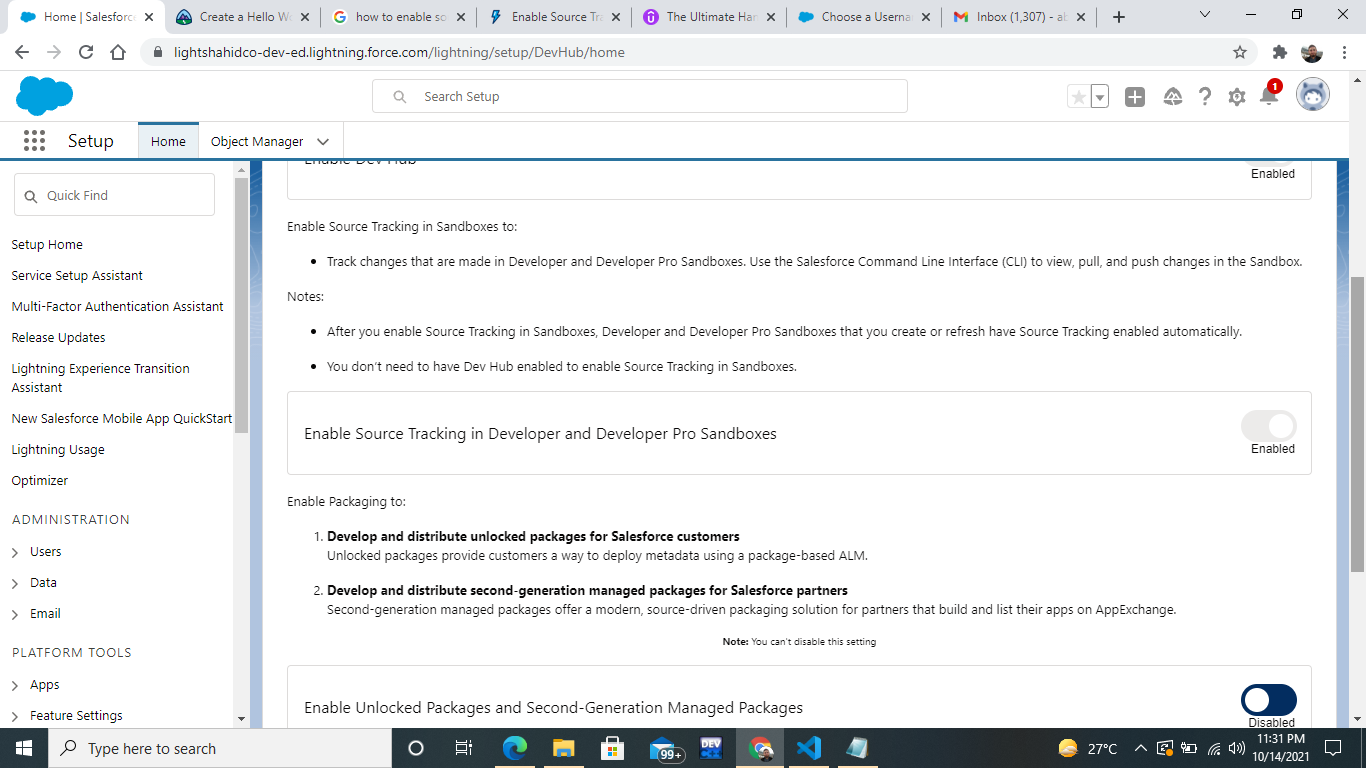Open the Optimizer sidebar link
The image size is (1366, 768).
point(40,480)
